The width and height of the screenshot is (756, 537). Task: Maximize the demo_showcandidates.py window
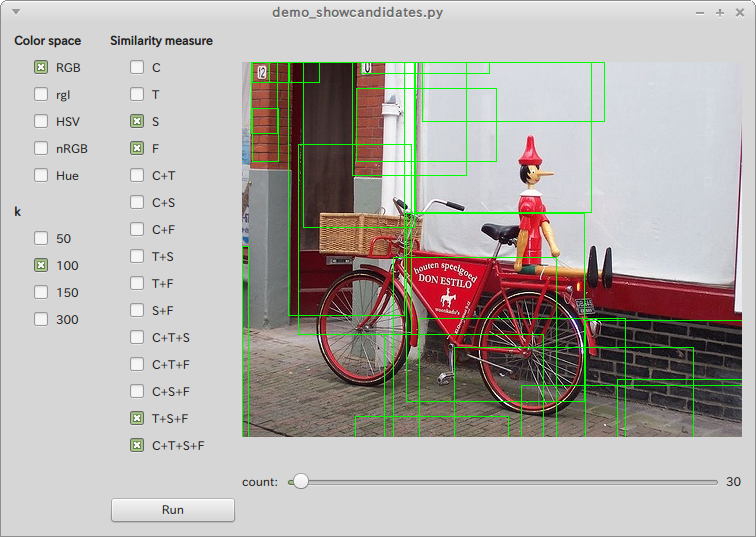pos(720,13)
